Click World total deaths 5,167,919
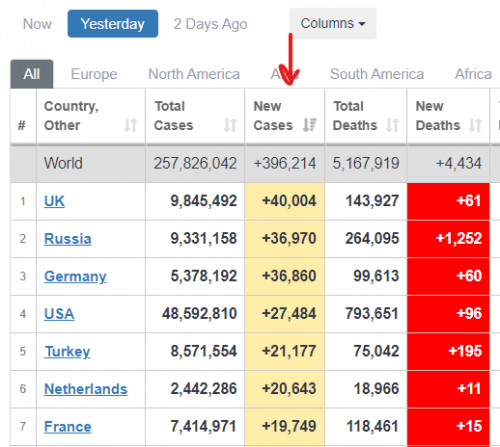500x447 pixels. (x=366, y=163)
